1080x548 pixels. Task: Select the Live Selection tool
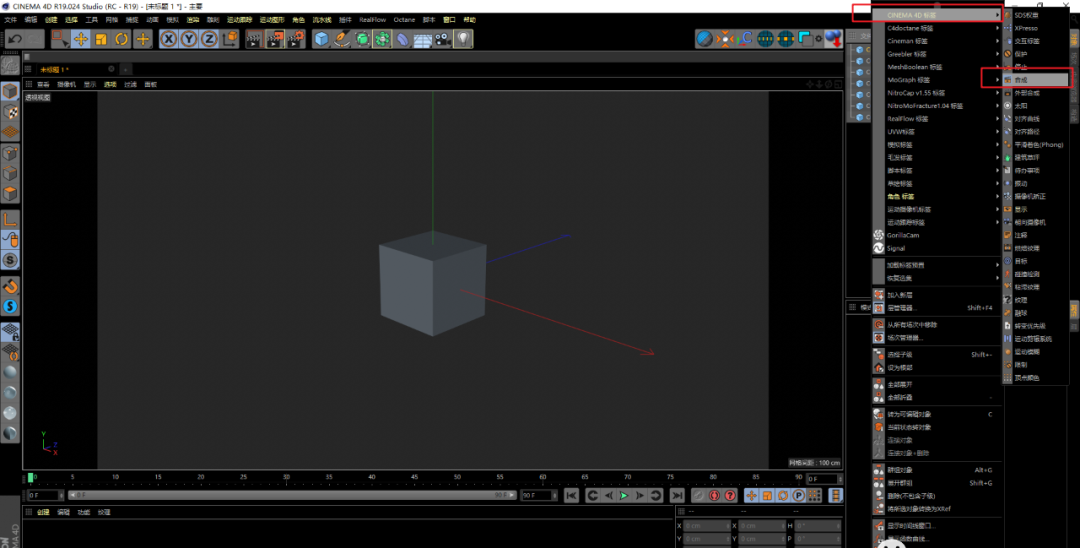click(60, 39)
